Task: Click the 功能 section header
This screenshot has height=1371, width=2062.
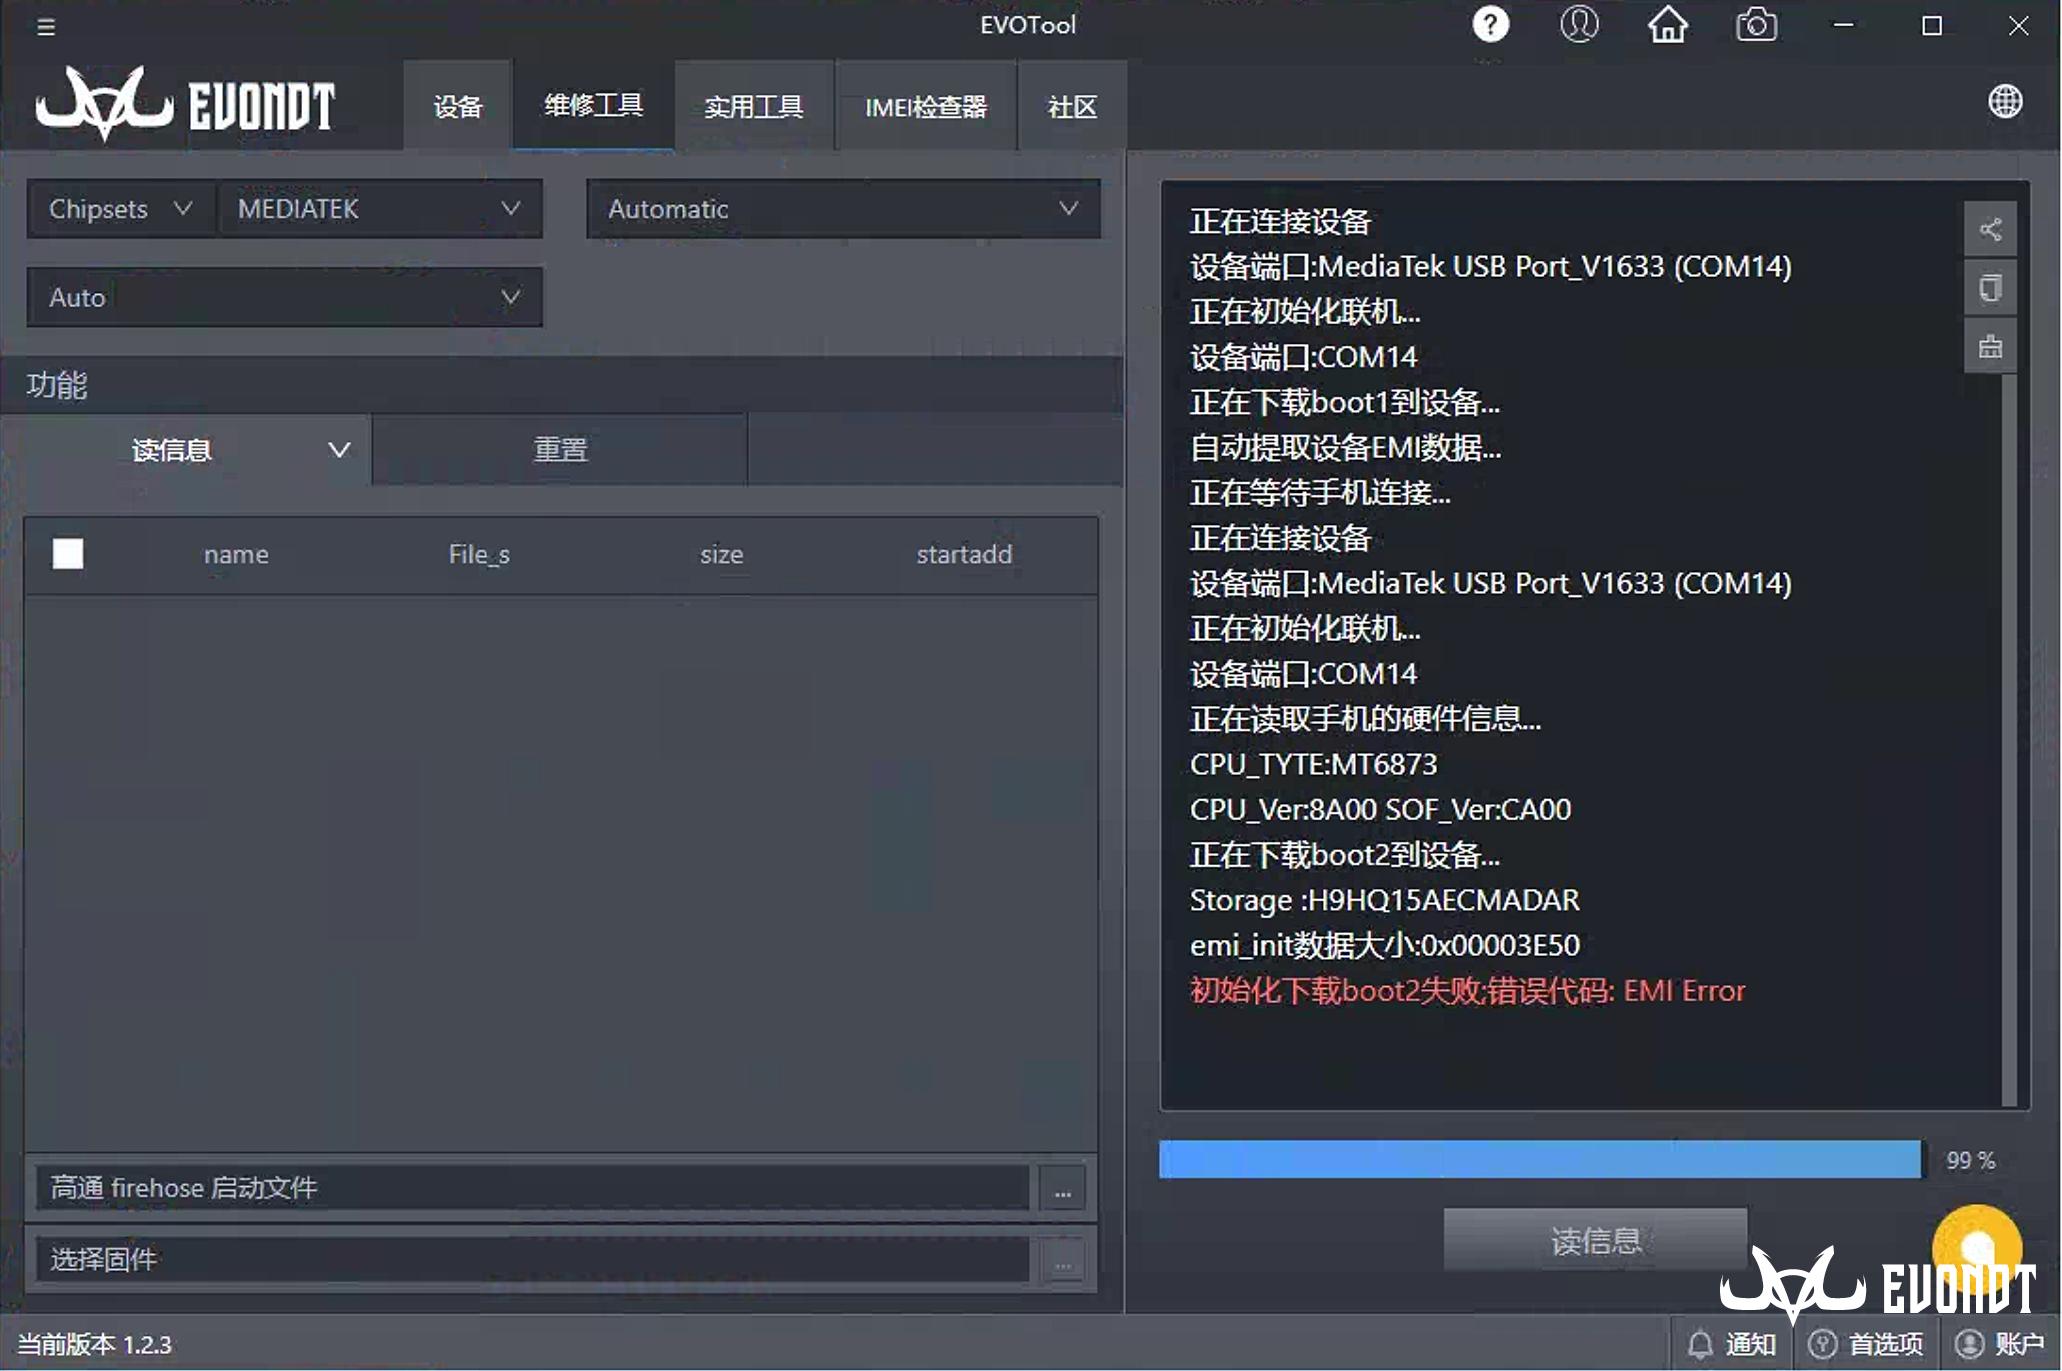Action: [x=57, y=385]
